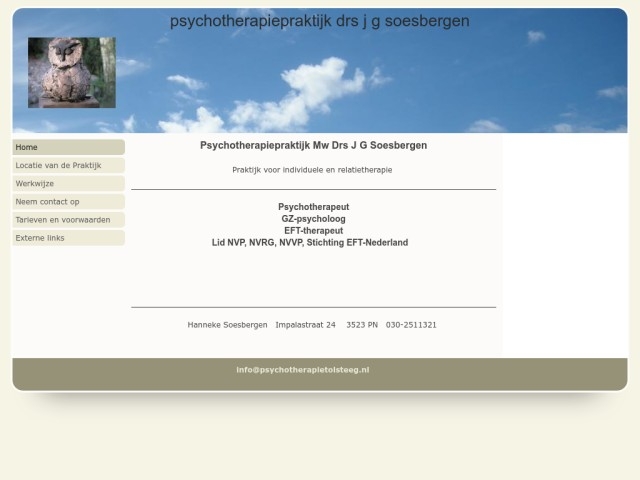The image size is (640, 480).
Task: Click the Praktijk voor individuele en relatietherapie text
Action: (312, 170)
